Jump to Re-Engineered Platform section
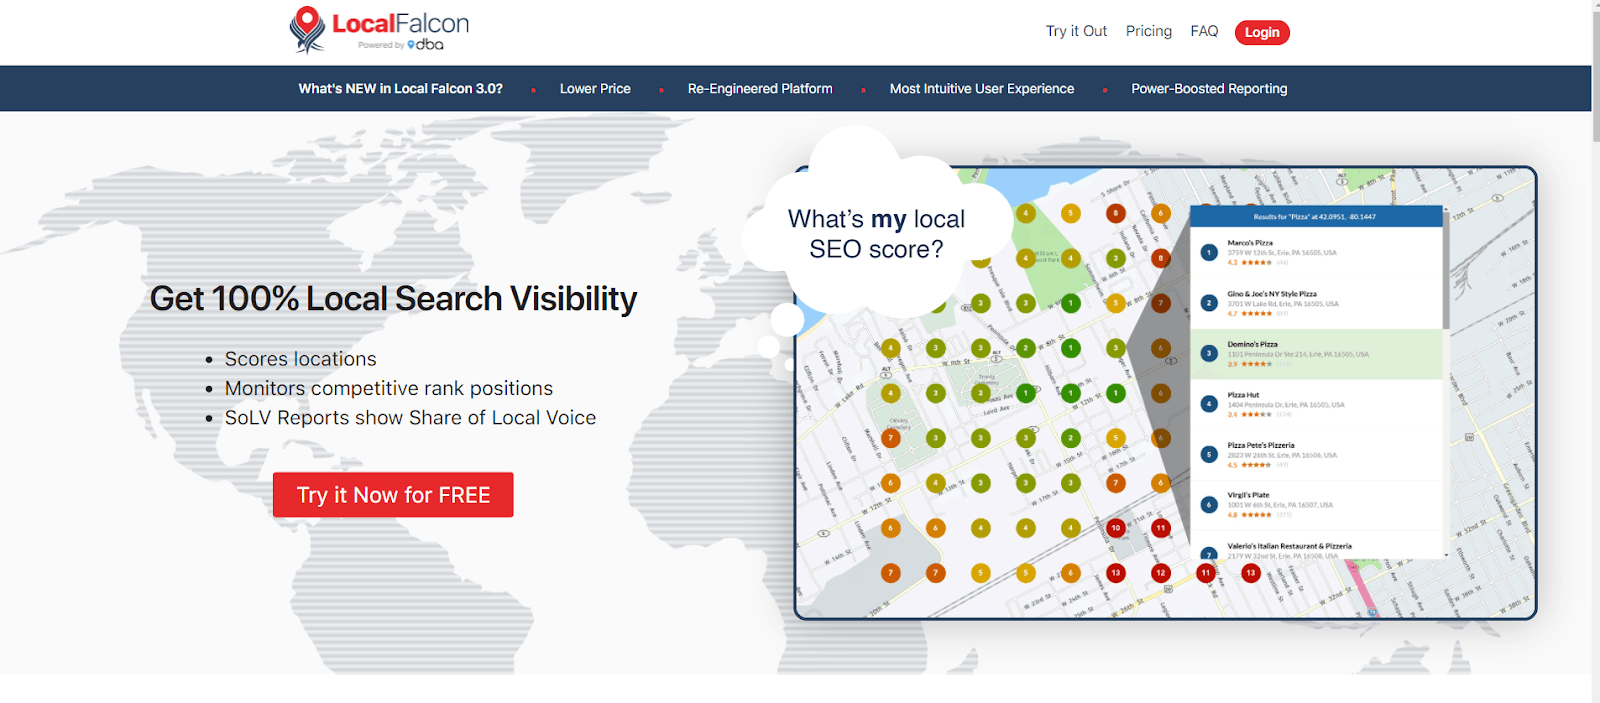The image size is (1600, 703). click(x=760, y=89)
